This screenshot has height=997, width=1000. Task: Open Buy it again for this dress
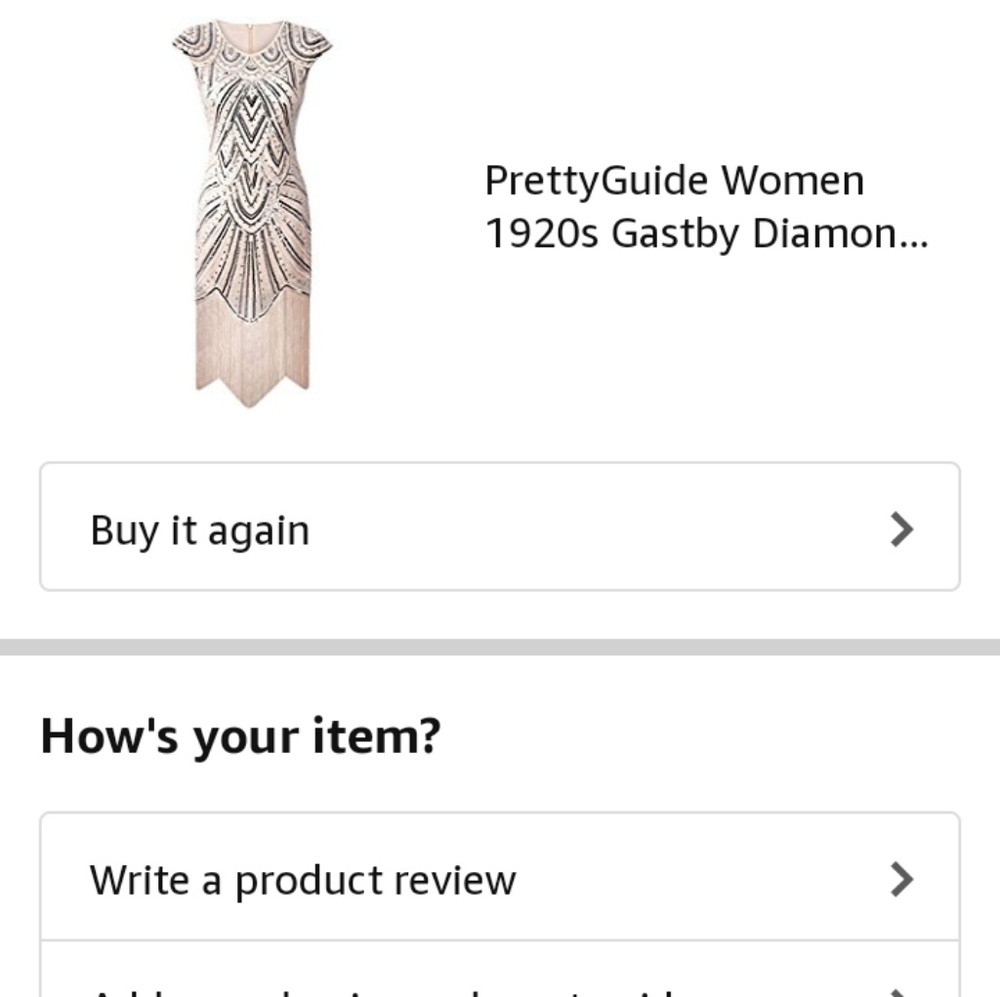click(x=500, y=527)
